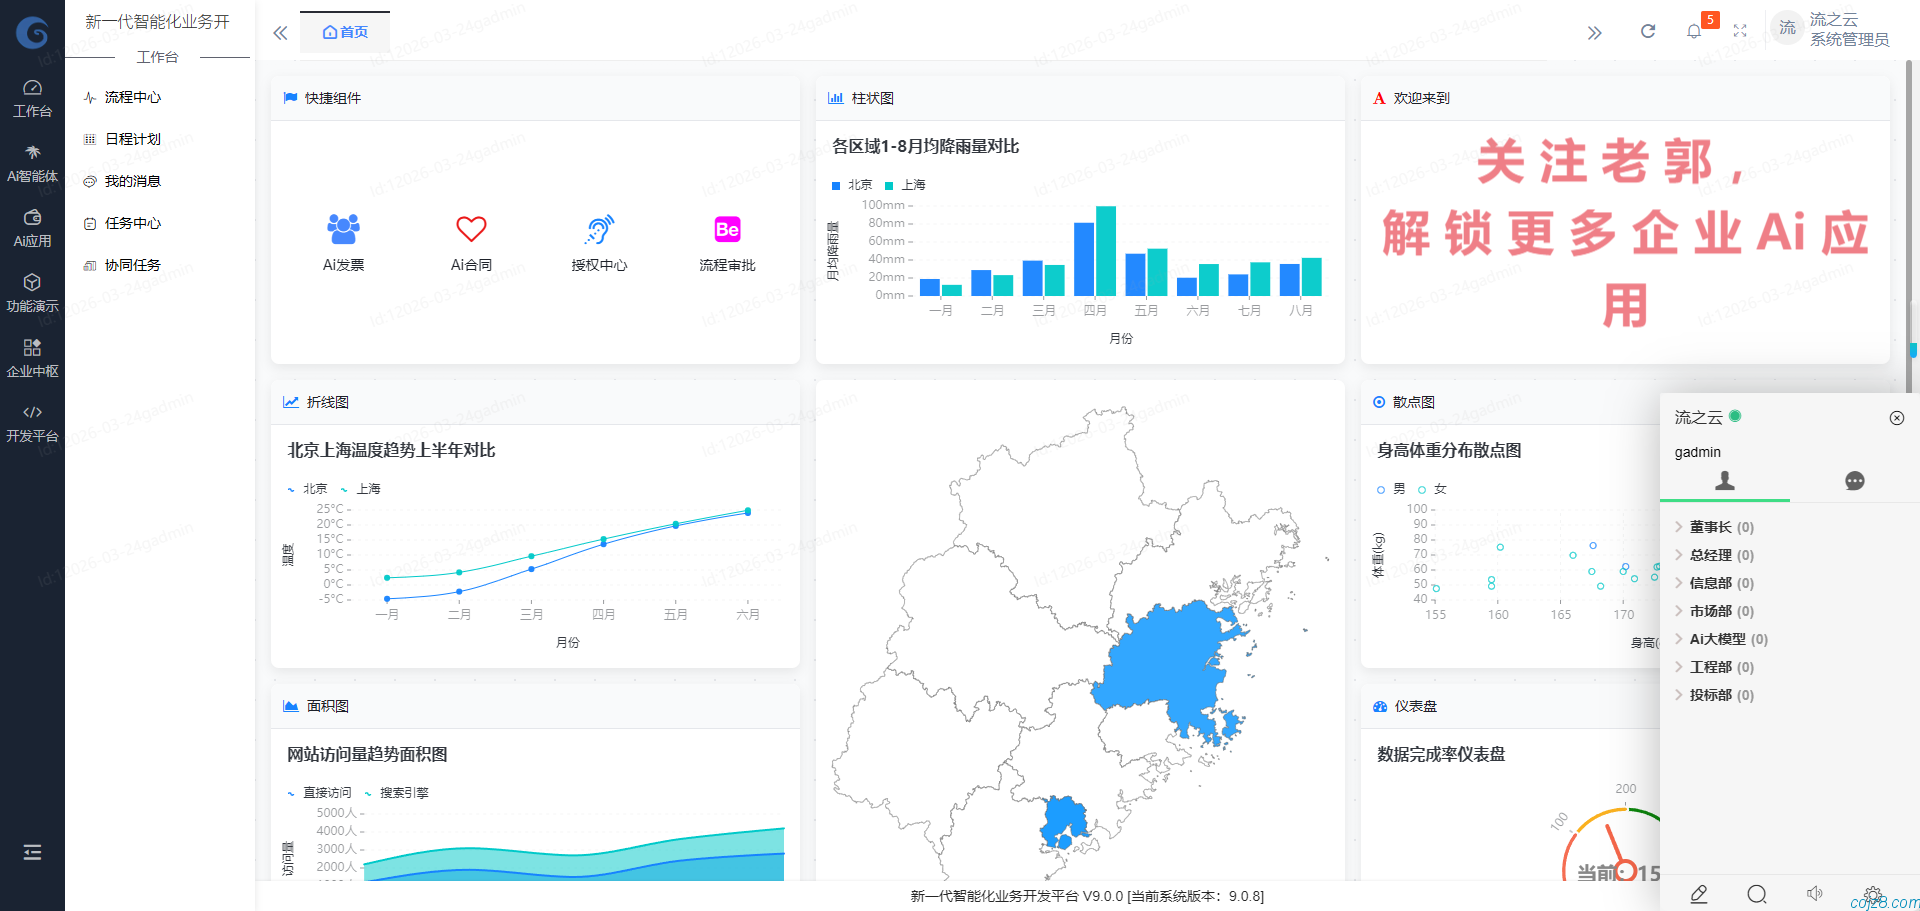
Task: Open 流程中心 in the side menu
Action: [132, 97]
